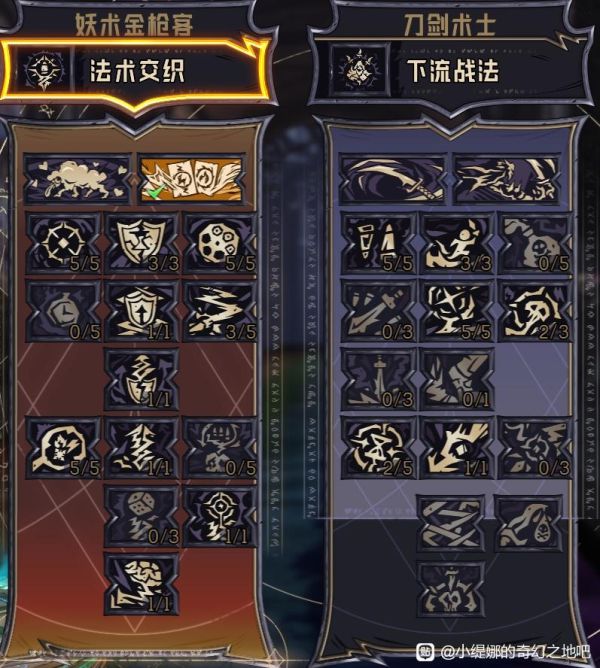Image resolution: width=600 pixels, height=668 pixels.
Task: Select the running figure skill 3/3
Action: tap(456, 244)
